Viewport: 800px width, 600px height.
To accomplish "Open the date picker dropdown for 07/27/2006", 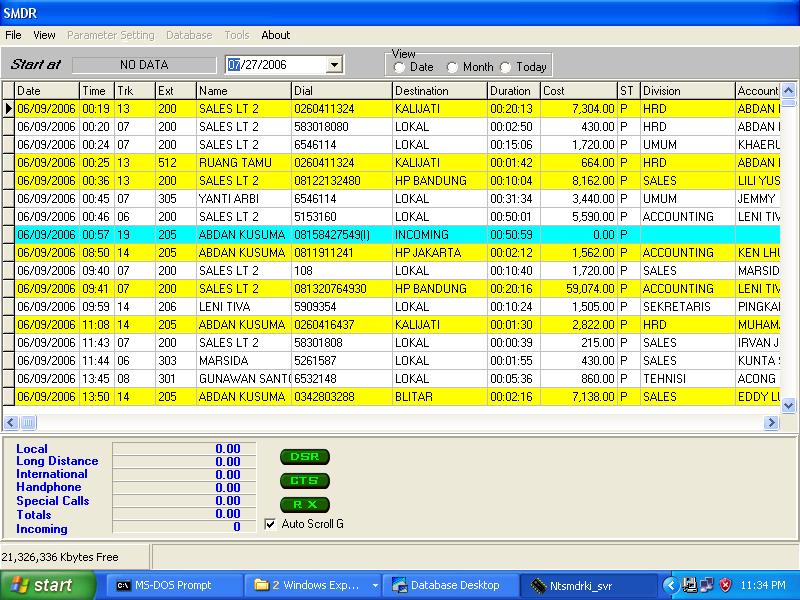I will [336, 64].
